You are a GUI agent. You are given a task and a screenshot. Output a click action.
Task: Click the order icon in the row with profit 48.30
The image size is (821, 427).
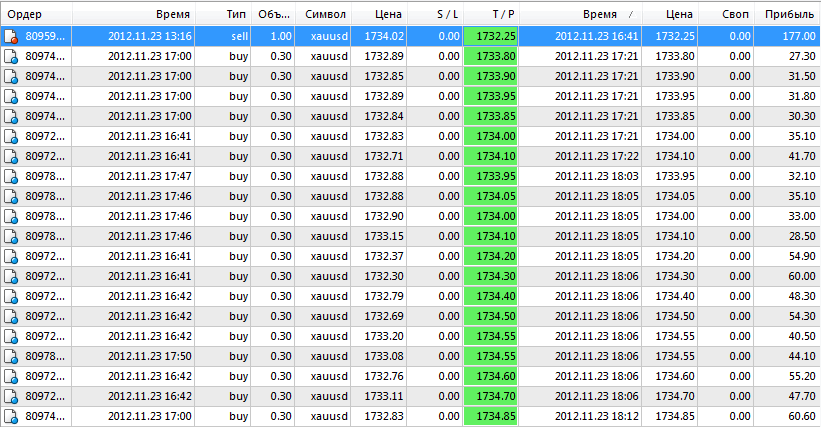click(11, 296)
